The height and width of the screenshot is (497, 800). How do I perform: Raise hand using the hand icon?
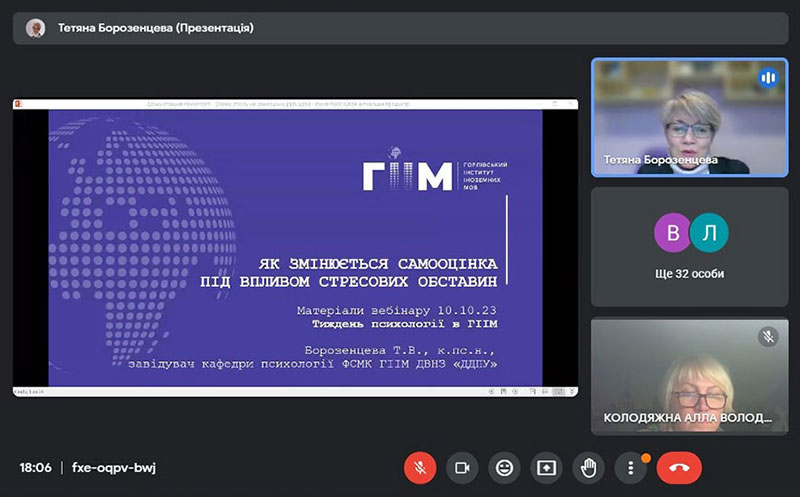(x=588, y=468)
